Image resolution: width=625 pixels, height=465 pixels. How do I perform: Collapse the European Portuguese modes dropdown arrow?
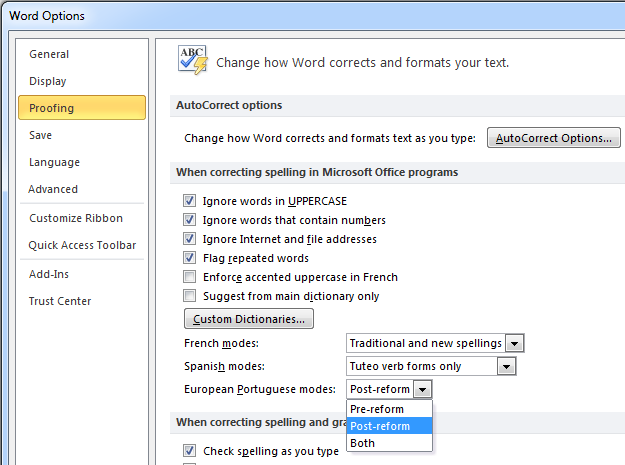423,389
